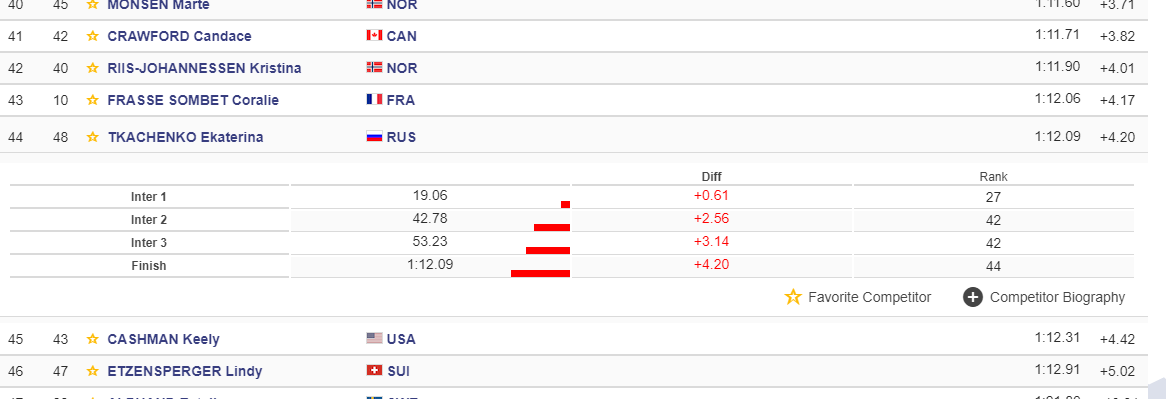Open FRASSE SOMBET Coralie's profile link
Screen dimensions: 1166x399
click(x=193, y=100)
